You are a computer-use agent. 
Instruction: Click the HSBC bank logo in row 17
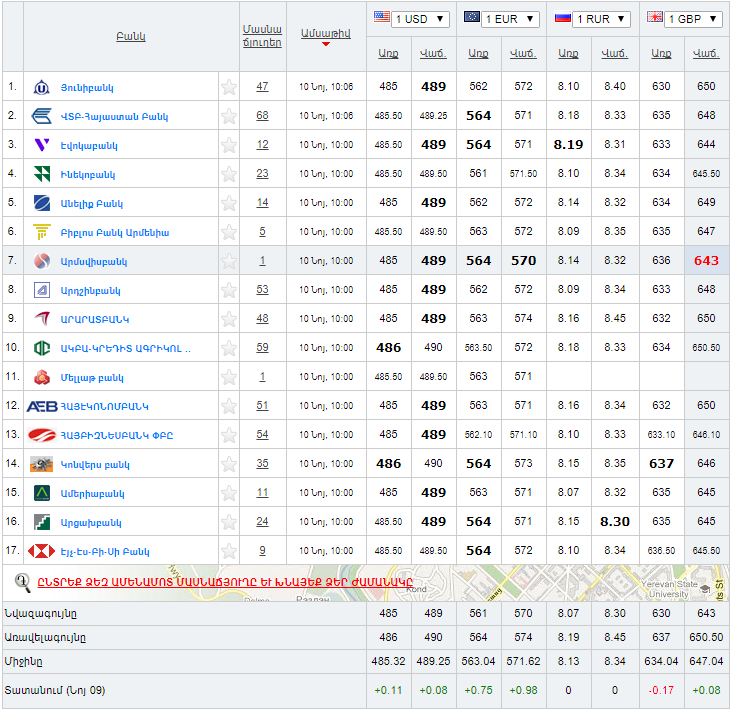42,551
